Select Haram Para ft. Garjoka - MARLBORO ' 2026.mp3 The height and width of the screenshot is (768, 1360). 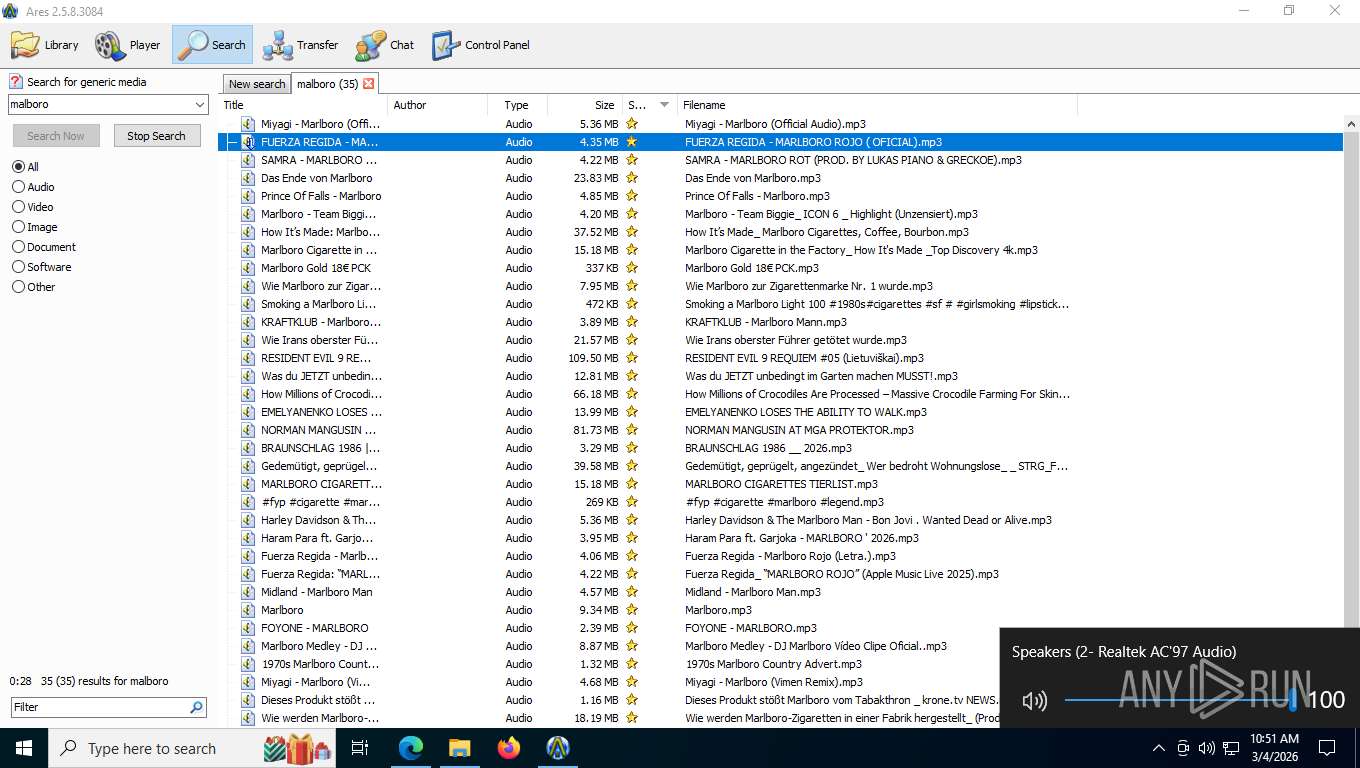click(x=801, y=538)
